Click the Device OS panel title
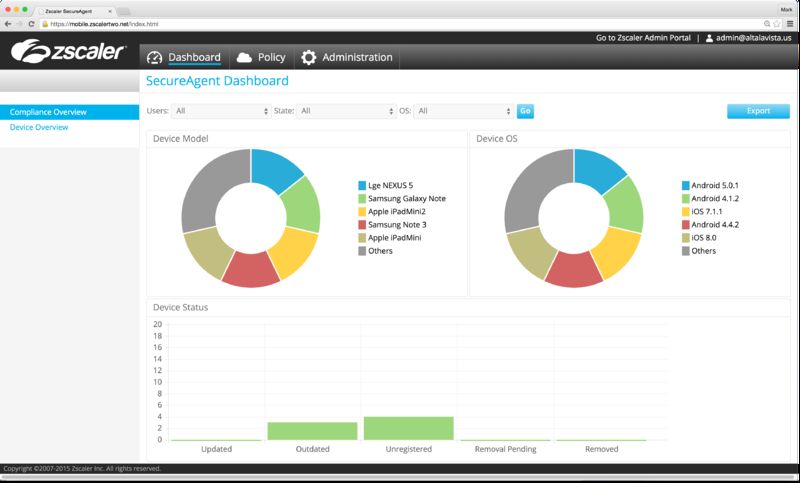Image resolution: width=800 pixels, height=483 pixels. pos(496,139)
